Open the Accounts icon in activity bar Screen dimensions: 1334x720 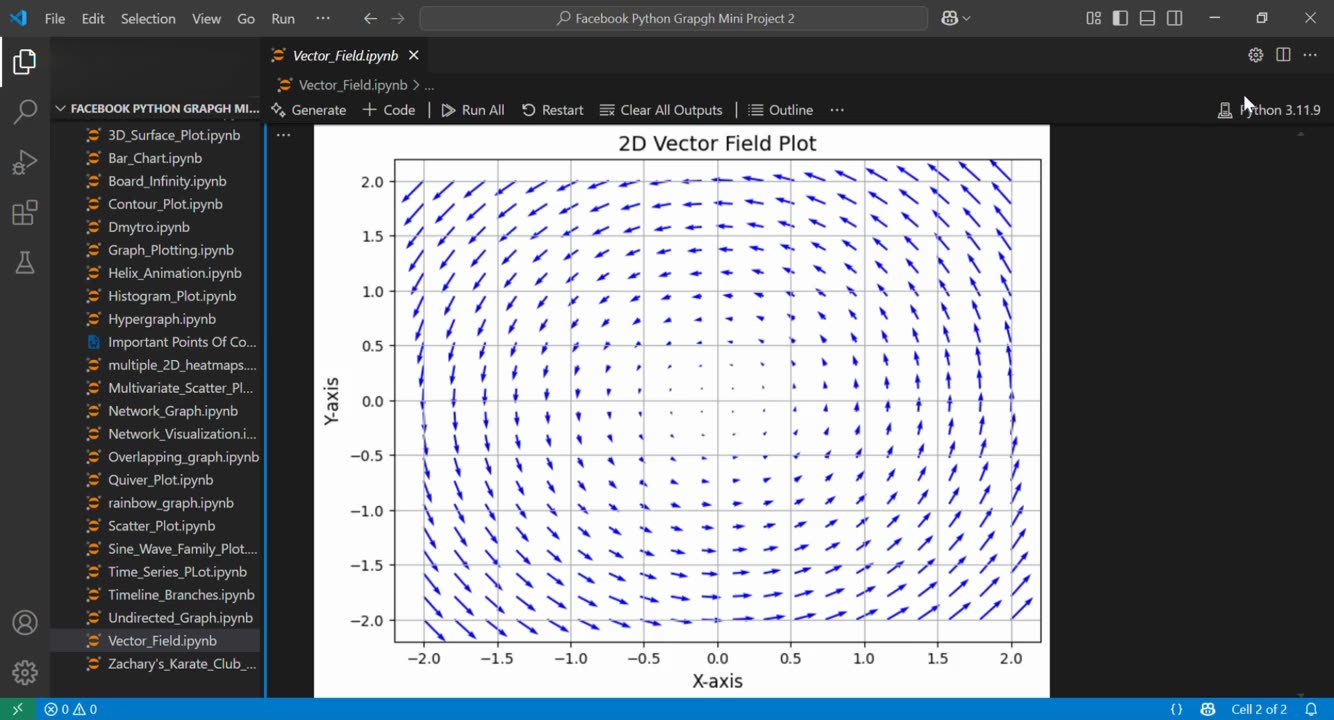click(x=25, y=623)
